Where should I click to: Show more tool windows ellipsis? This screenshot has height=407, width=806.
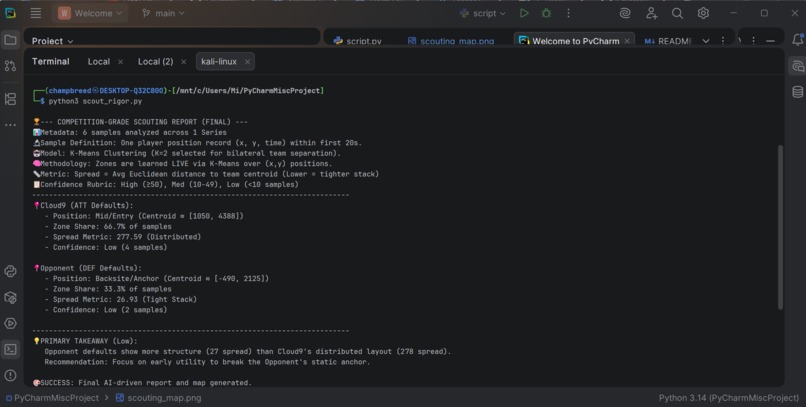click(10, 125)
